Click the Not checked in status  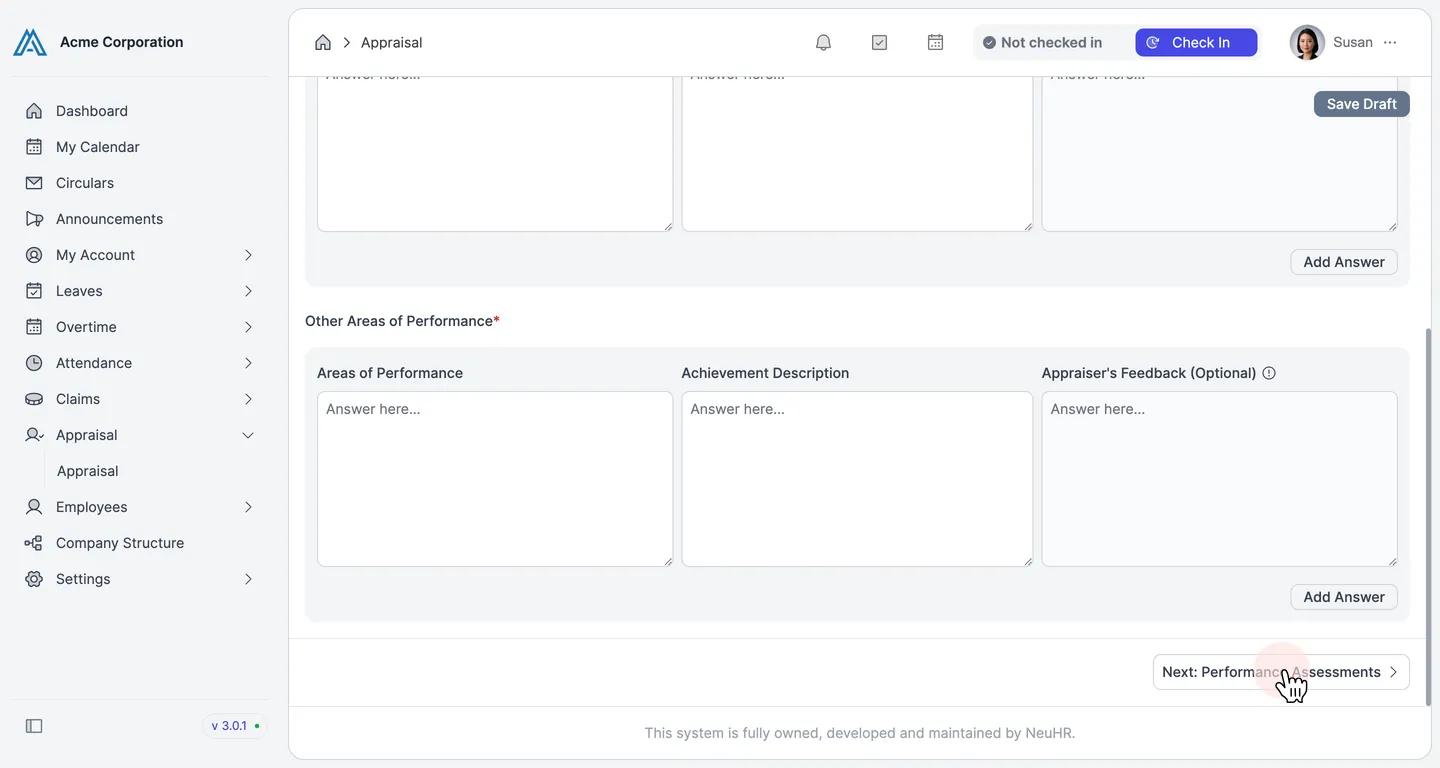[1042, 42]
